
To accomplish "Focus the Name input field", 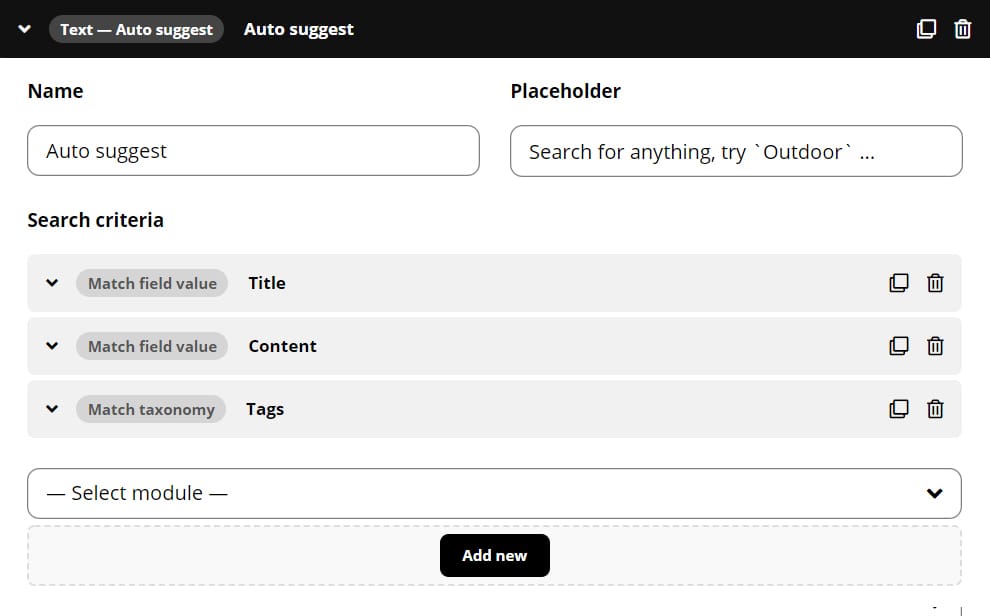I will click(x=253, y=151).
